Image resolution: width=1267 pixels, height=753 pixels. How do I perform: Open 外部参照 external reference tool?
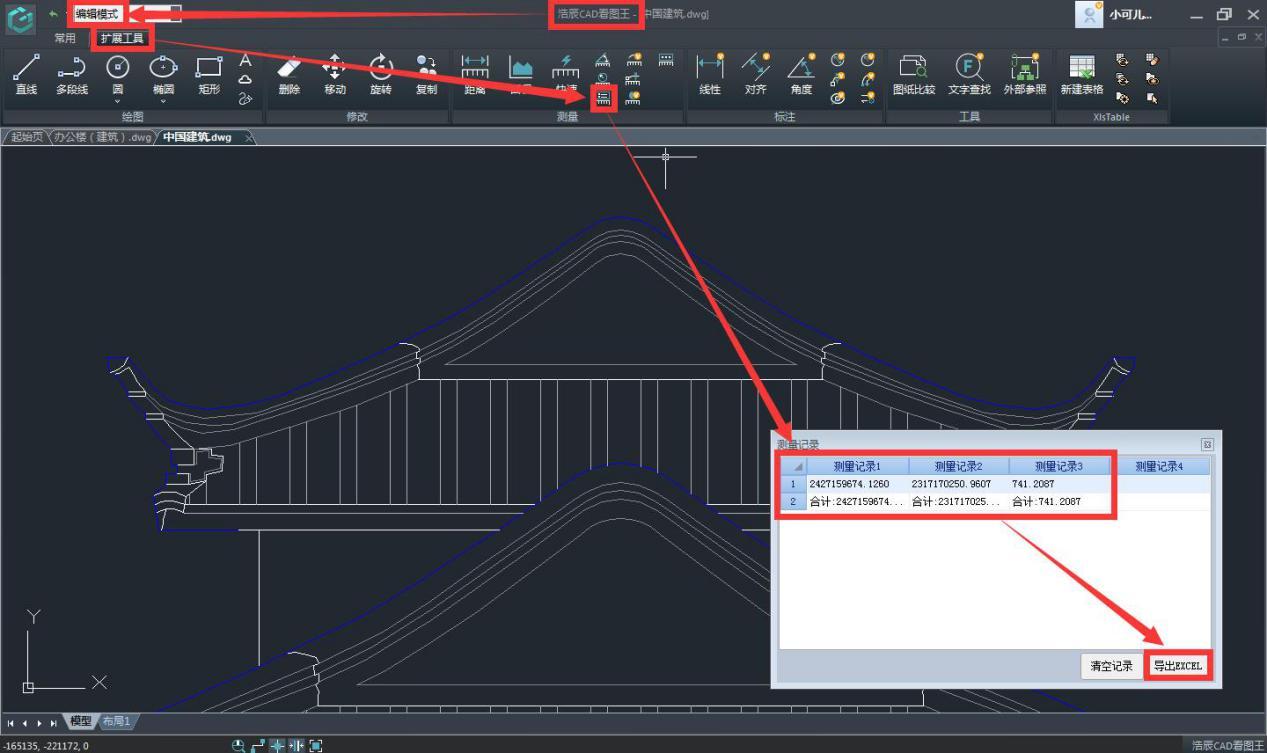pyautogui.click(x=1025, y=75)
